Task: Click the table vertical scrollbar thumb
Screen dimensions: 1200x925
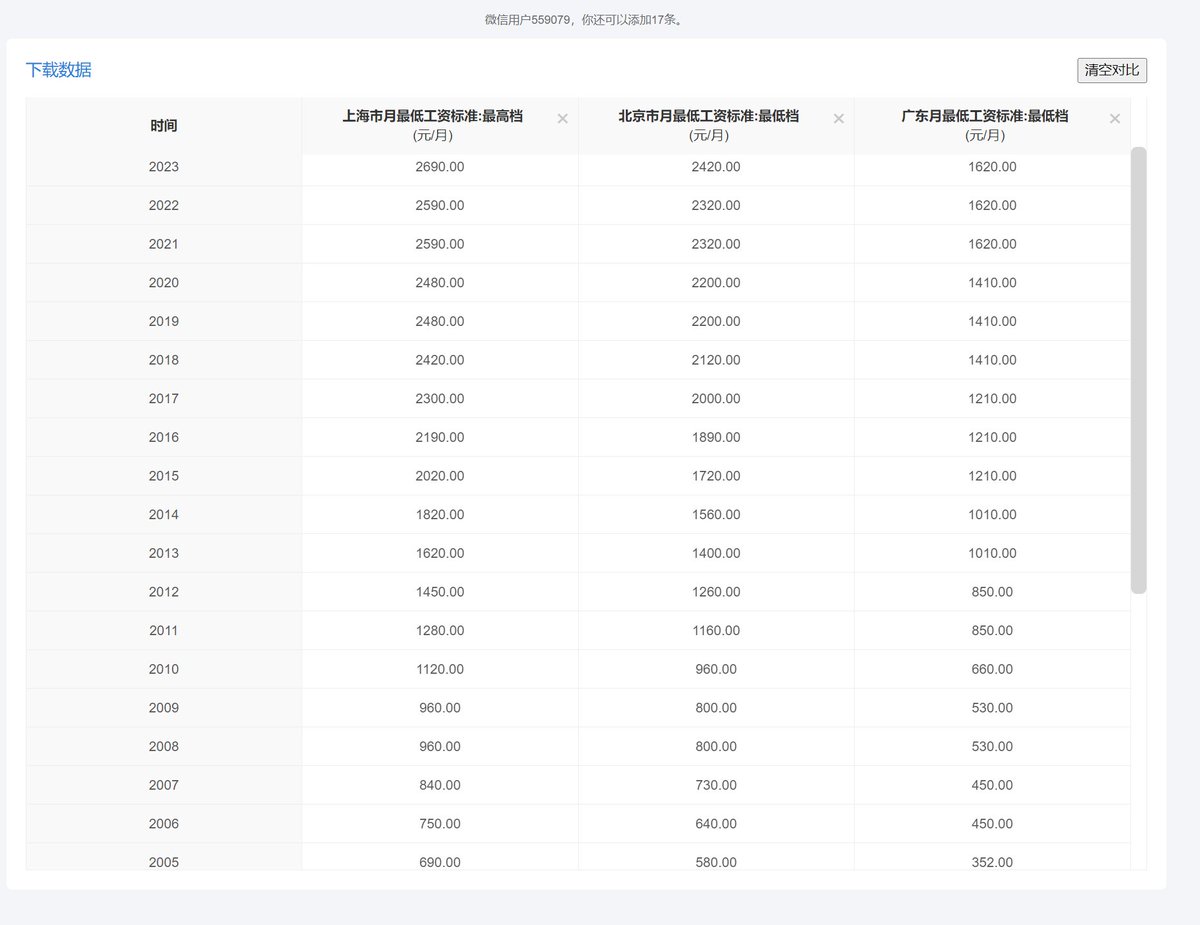Action: pyautogui.click(x=1138, y=370)
